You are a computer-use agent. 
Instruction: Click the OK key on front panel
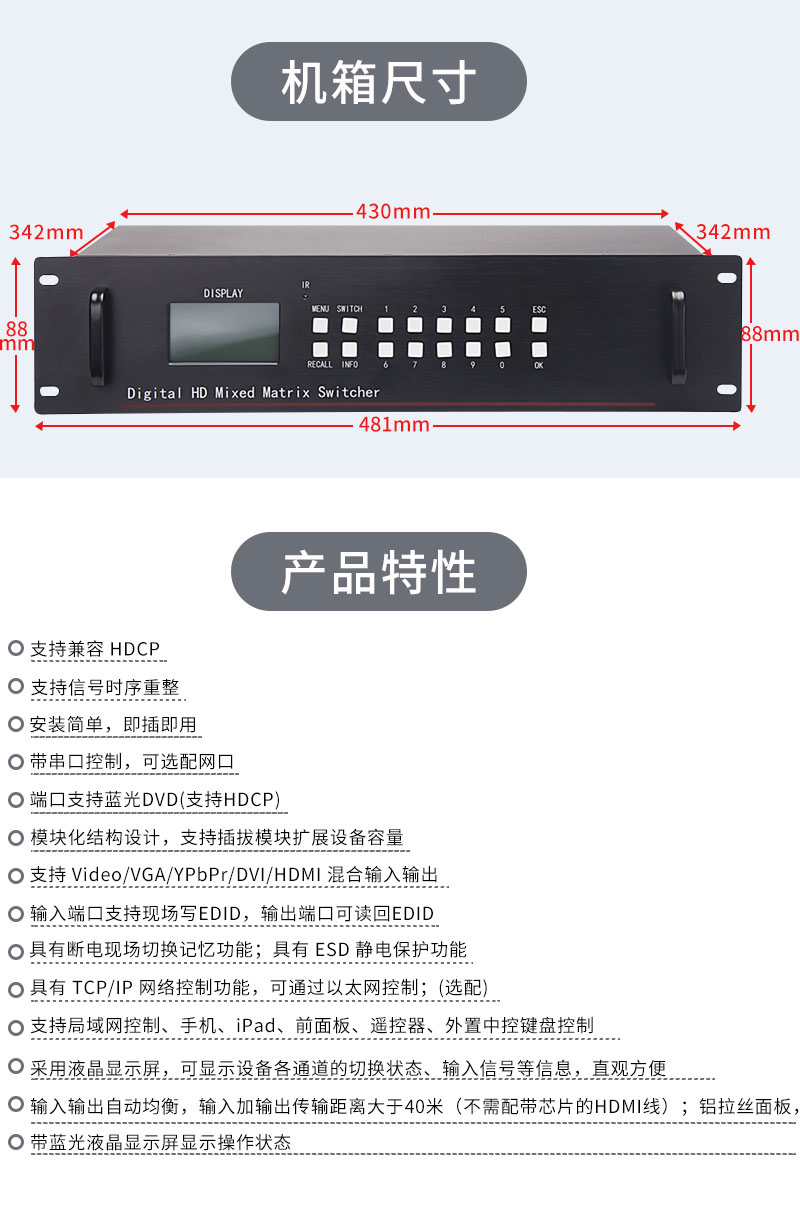[x=540, y=349]
